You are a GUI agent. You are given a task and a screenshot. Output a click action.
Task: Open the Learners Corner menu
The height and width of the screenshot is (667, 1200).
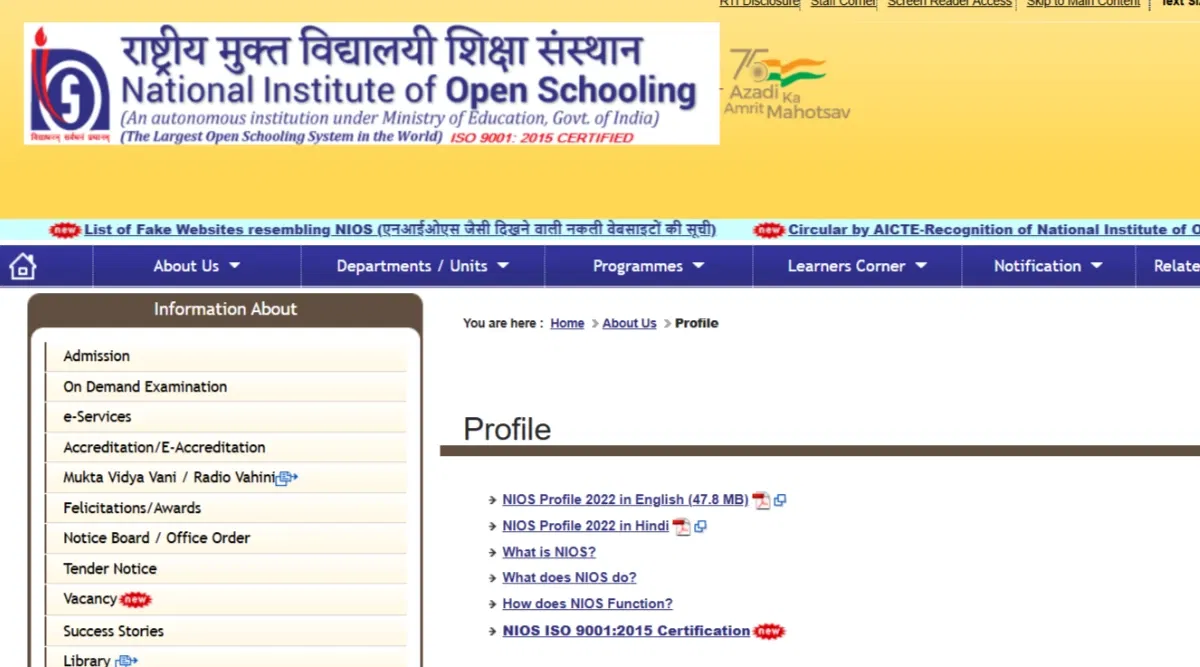(x=857, y=266)
